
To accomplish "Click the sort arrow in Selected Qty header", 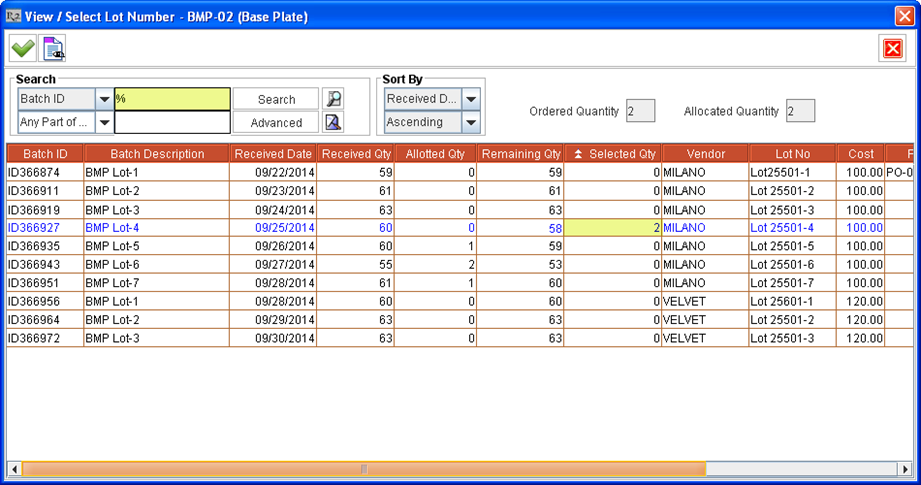I will tap(577, 154).
